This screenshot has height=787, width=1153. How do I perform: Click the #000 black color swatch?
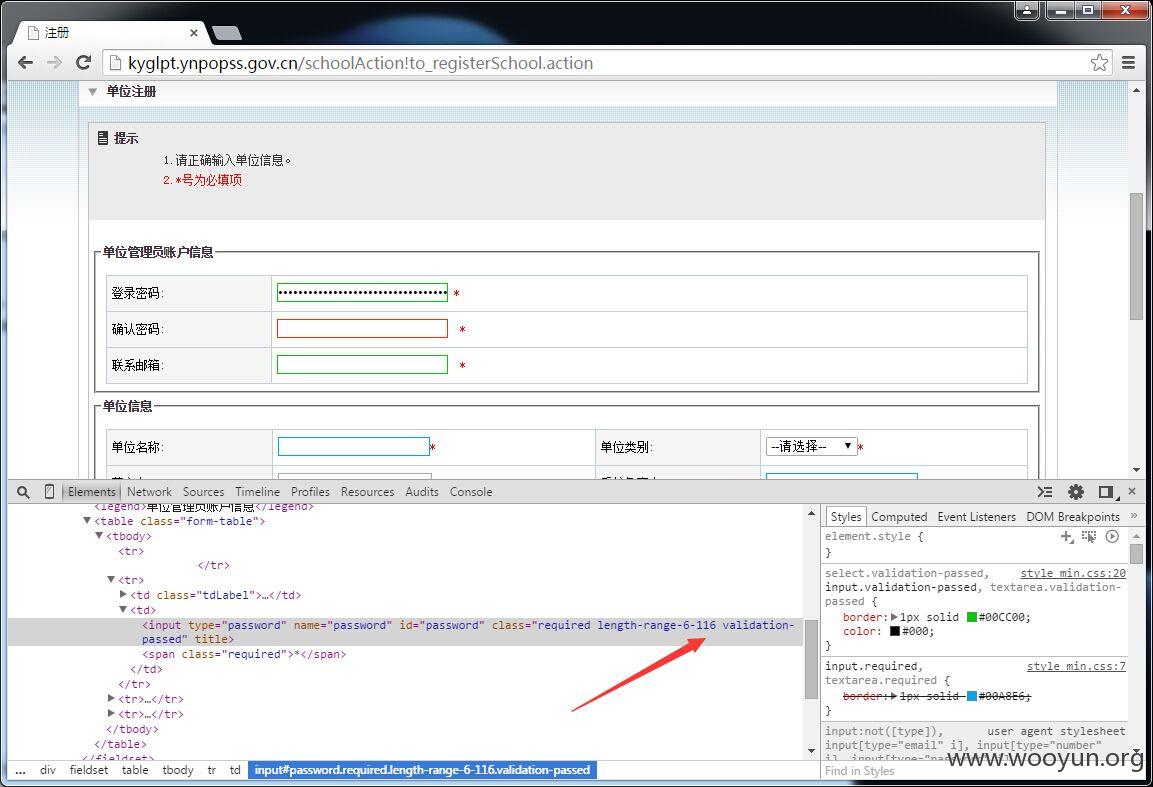(x=895, y=631)
